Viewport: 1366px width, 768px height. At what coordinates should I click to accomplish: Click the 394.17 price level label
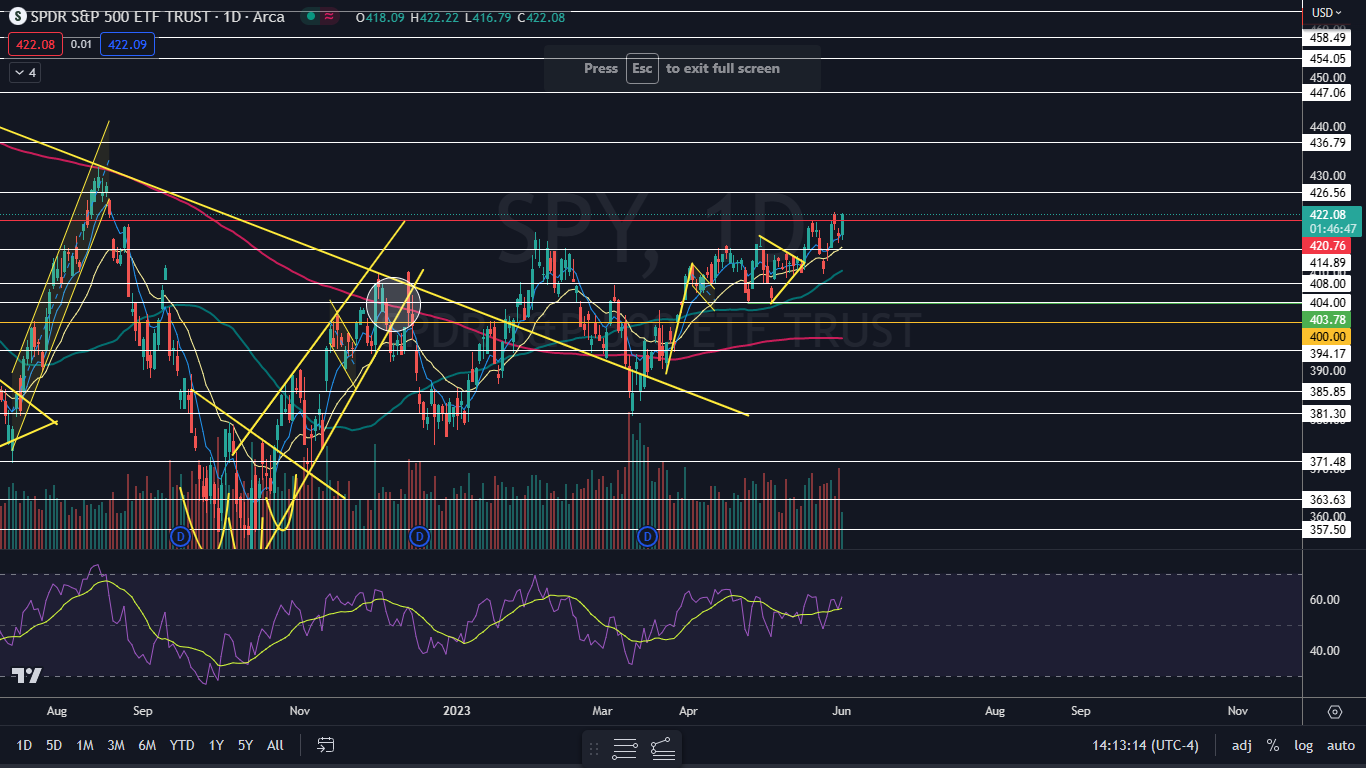(x=1328, y=353)
